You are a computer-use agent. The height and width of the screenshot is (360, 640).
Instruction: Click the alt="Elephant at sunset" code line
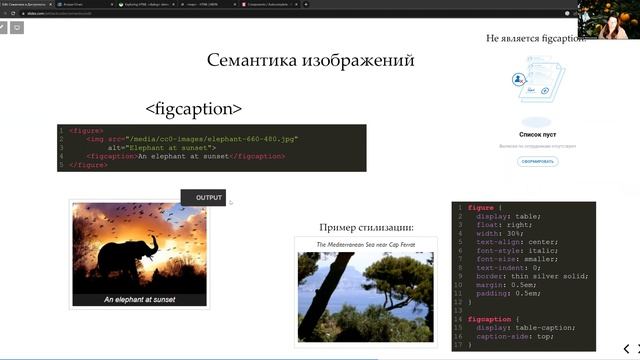click(x=162, y=148)
